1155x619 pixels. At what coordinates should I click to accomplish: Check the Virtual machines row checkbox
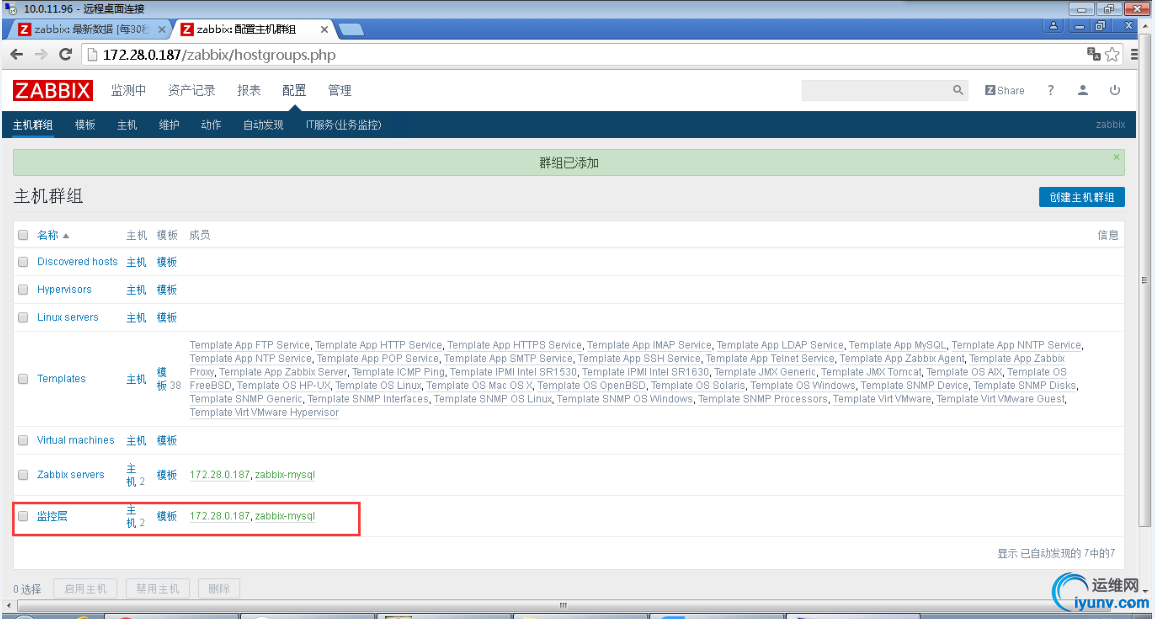click(23, 441)
